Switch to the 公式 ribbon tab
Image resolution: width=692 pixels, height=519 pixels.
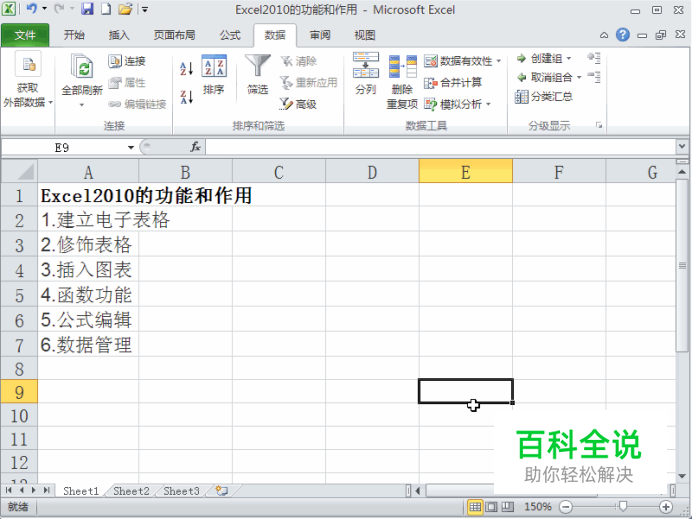(x=230, y=35)
